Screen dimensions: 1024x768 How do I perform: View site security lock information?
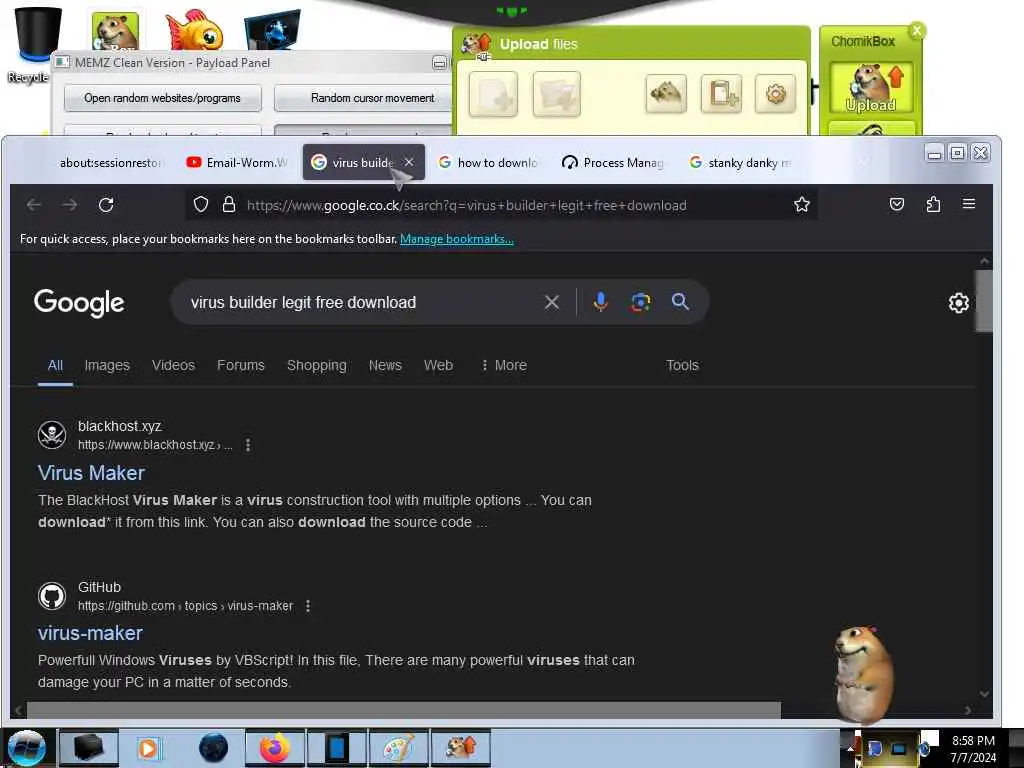tap(229, 205)
